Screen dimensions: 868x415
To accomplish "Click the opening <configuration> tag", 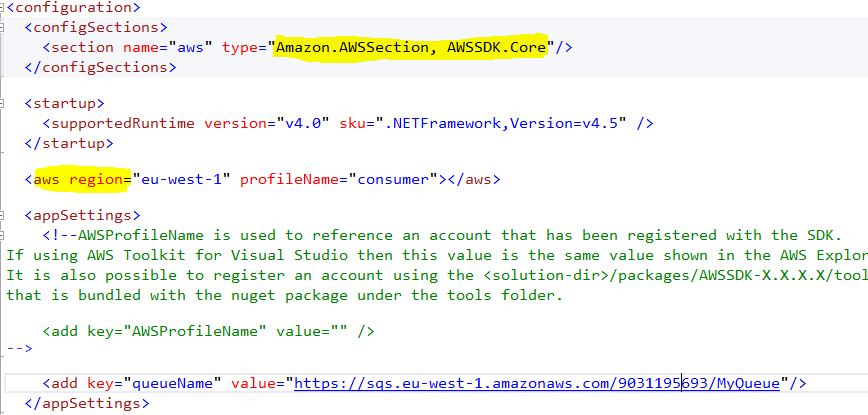I will [x=74, y=8].
